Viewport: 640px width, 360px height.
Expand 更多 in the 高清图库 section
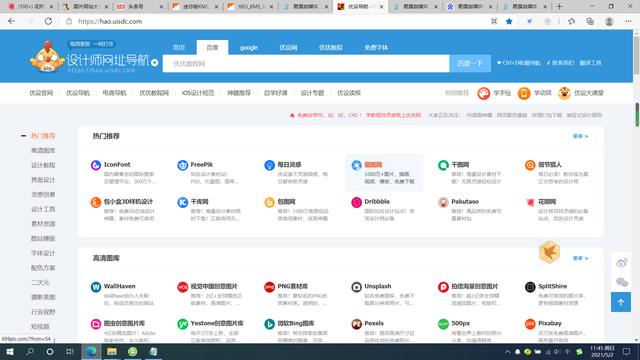(580, 258)
